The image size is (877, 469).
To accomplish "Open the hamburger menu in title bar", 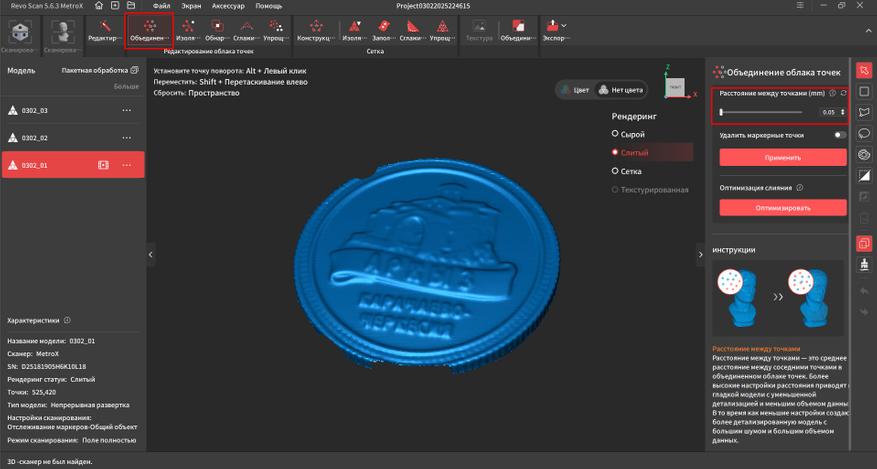I will pyautogui.click(x=800, y=6).
